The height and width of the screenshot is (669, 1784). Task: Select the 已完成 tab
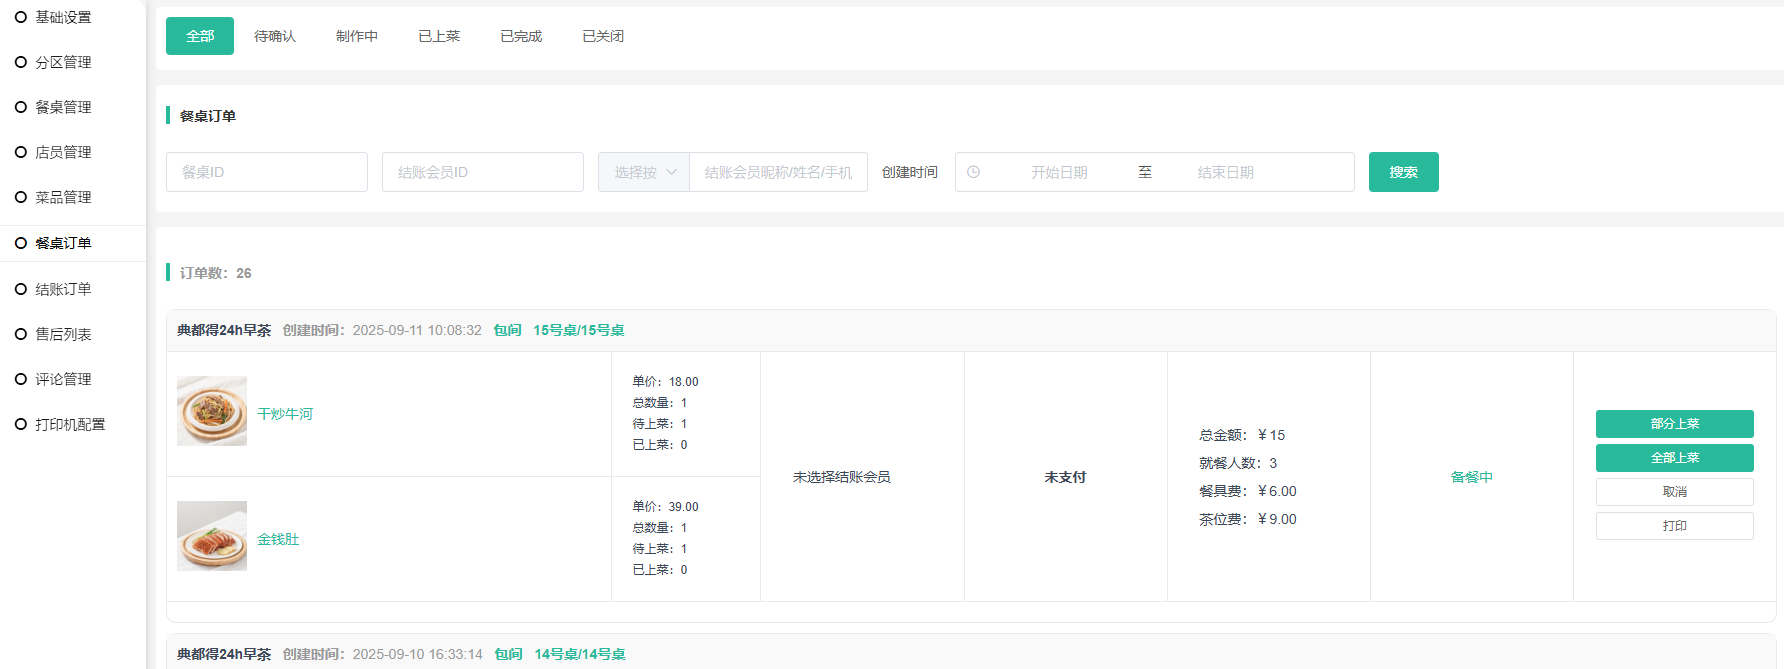[x=521, y=36]
